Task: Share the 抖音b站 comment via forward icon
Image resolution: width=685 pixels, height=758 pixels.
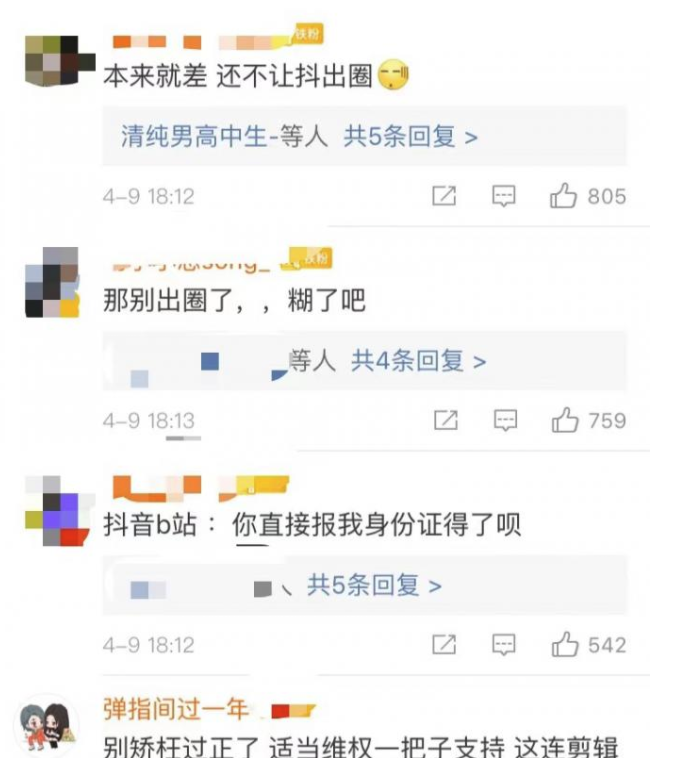Action: 444,644
